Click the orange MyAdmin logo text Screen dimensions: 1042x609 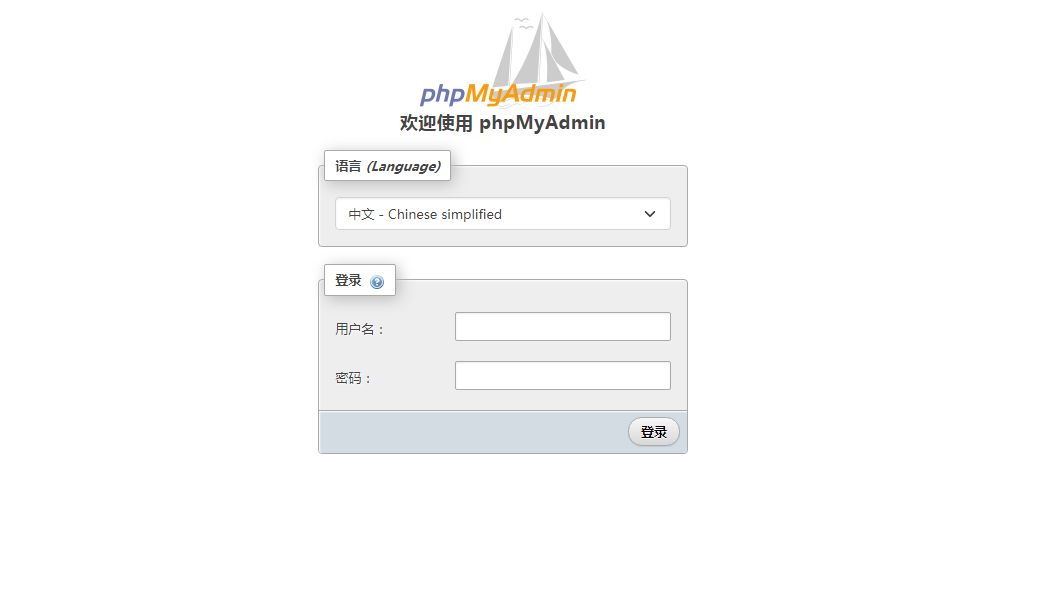click(x=520, y=94)
